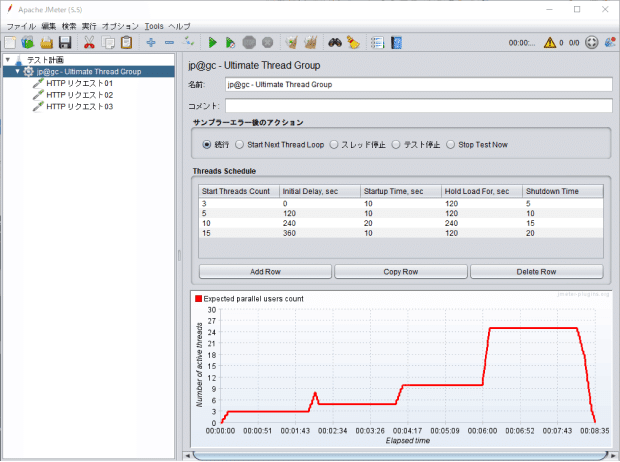
Task: Cut the selected element
Action: click(89, 42)
